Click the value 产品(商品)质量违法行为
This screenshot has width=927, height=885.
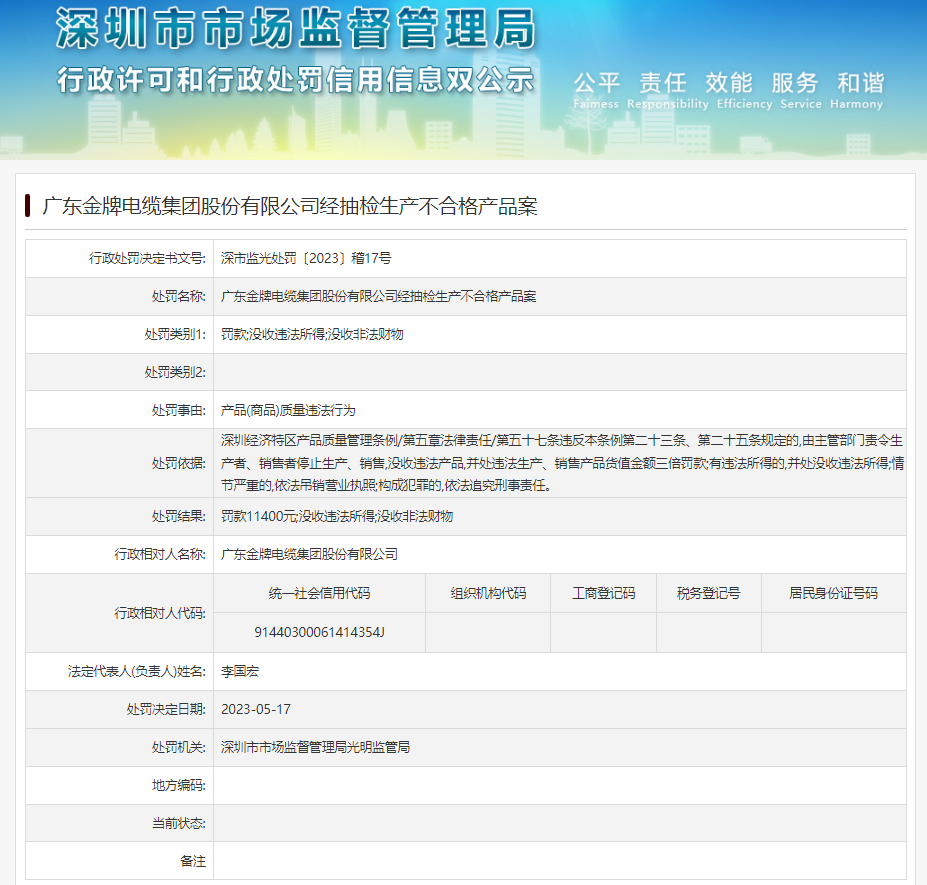click(x=288, y=410)
